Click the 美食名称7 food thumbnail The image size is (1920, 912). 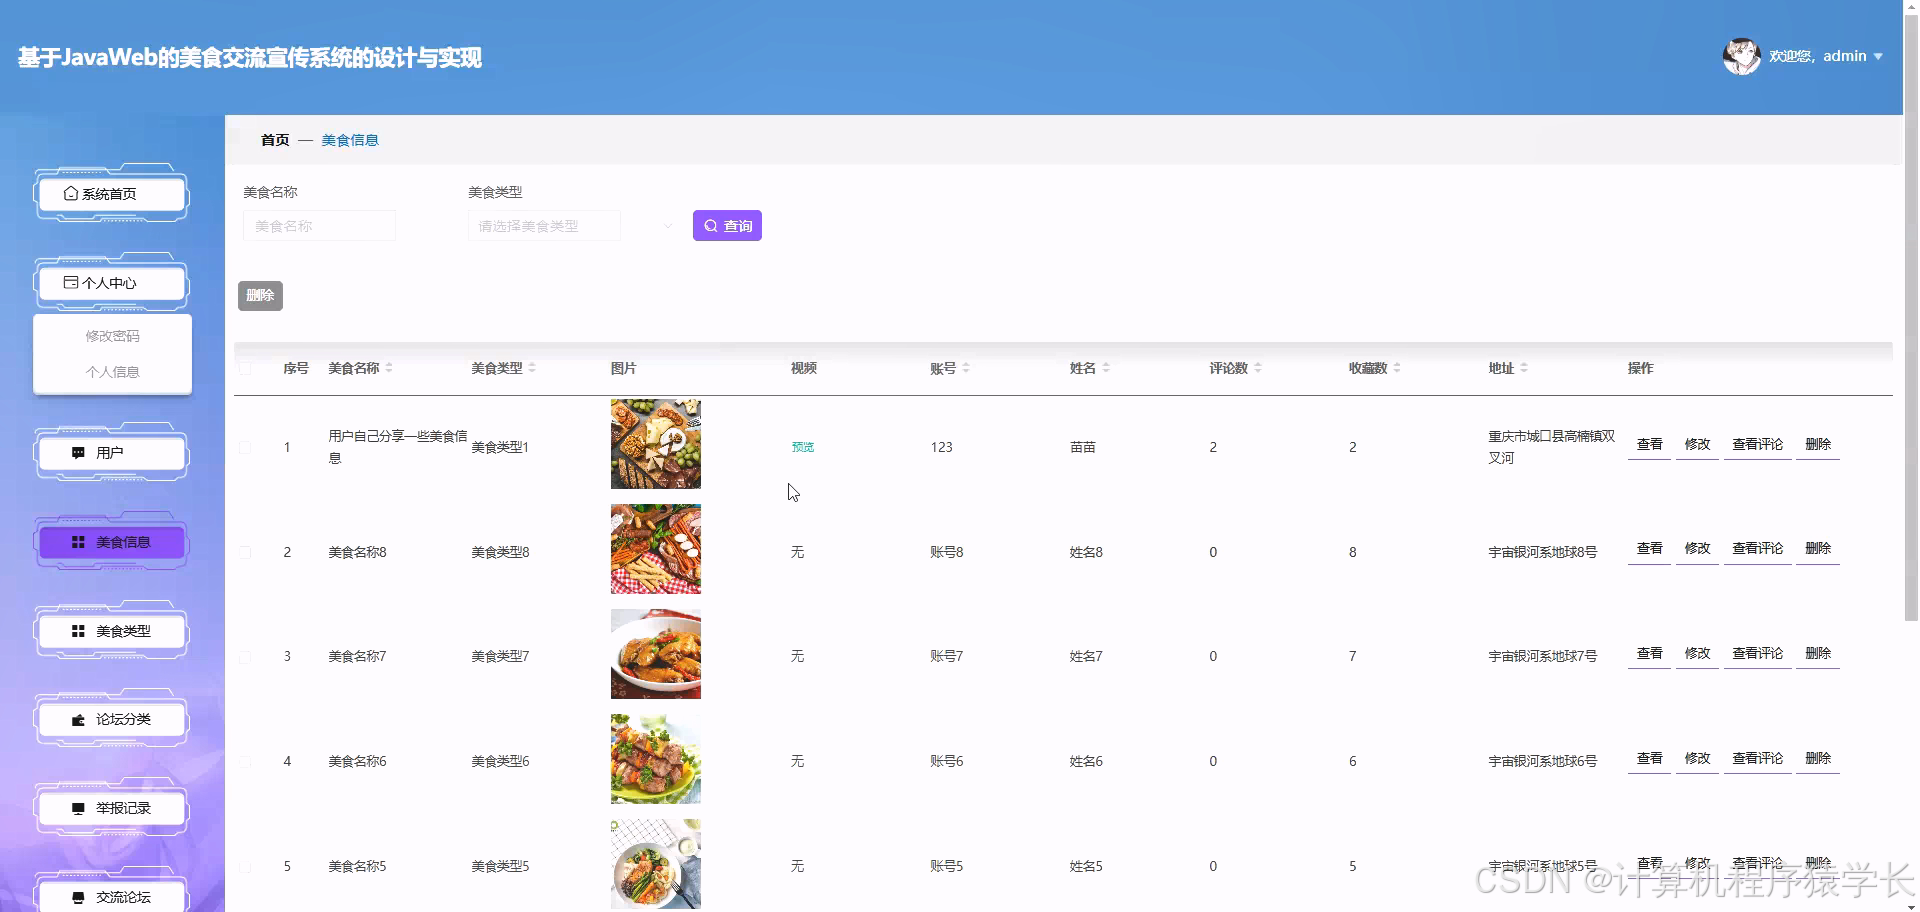(656, 654)
